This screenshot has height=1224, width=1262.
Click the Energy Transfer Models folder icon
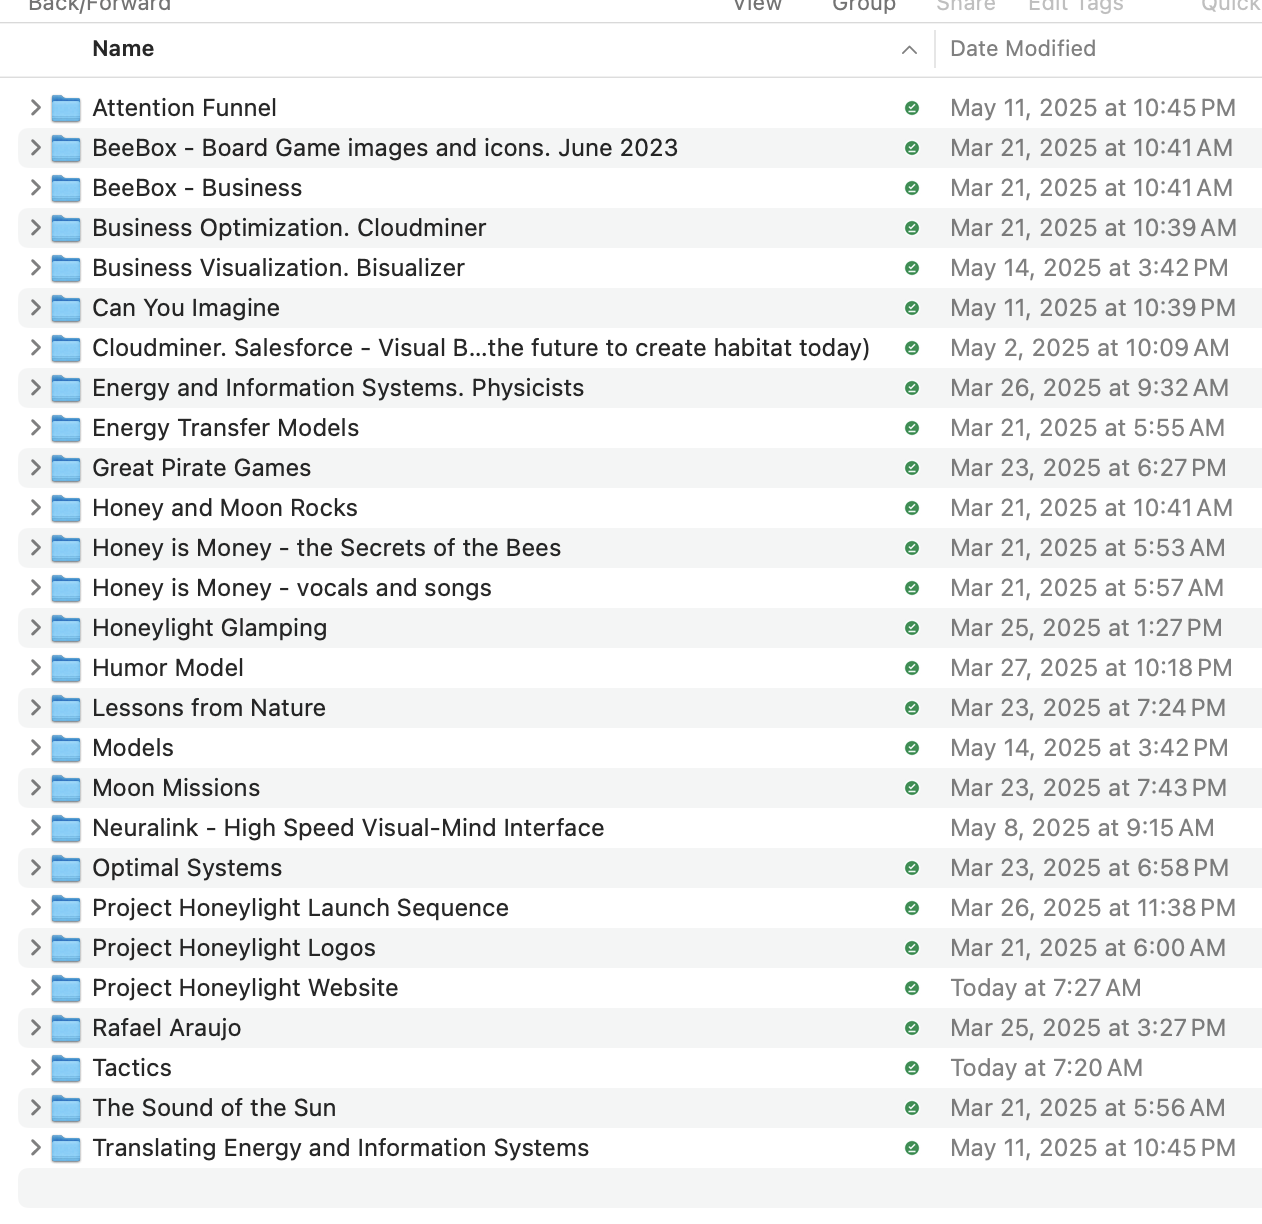point(66,428)
